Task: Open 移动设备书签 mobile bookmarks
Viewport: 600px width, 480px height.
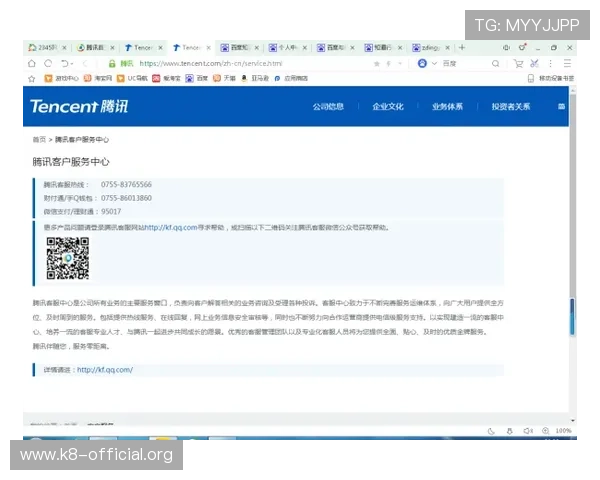Action: (x=551, y=78)
